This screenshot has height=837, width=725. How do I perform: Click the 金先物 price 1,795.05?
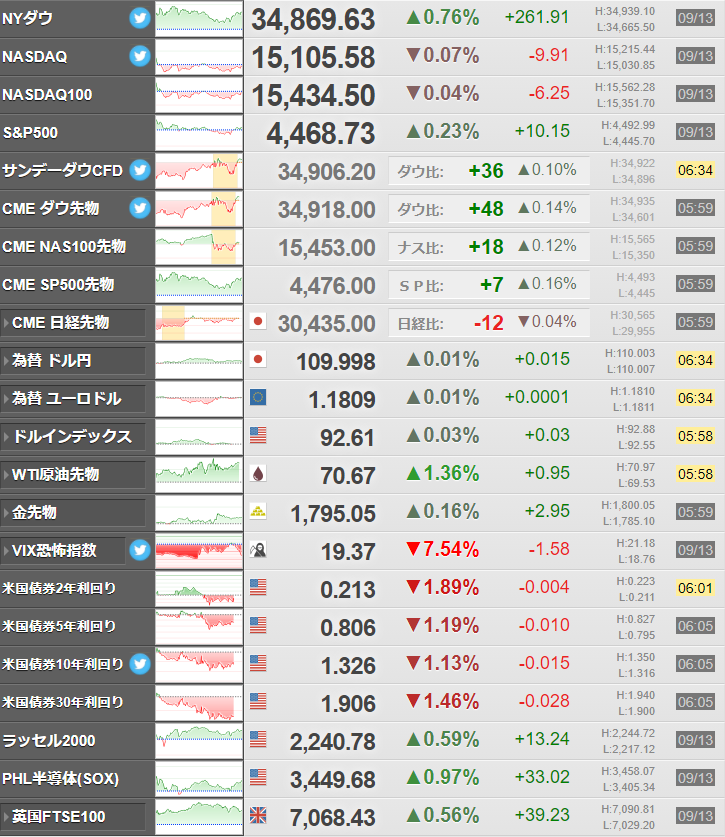[333, 514]
